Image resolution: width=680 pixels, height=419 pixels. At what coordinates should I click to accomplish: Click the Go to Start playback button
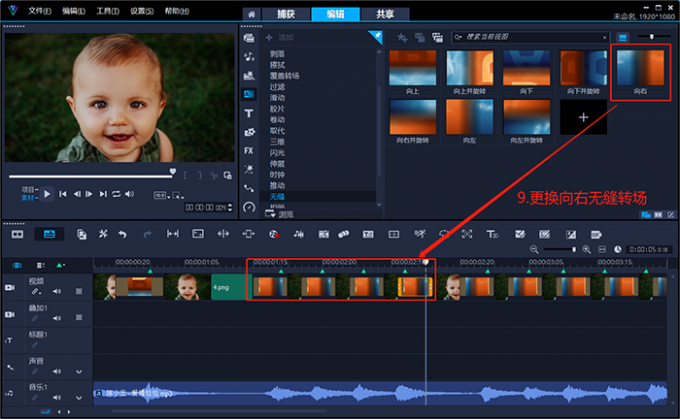(x=63, y=194)
